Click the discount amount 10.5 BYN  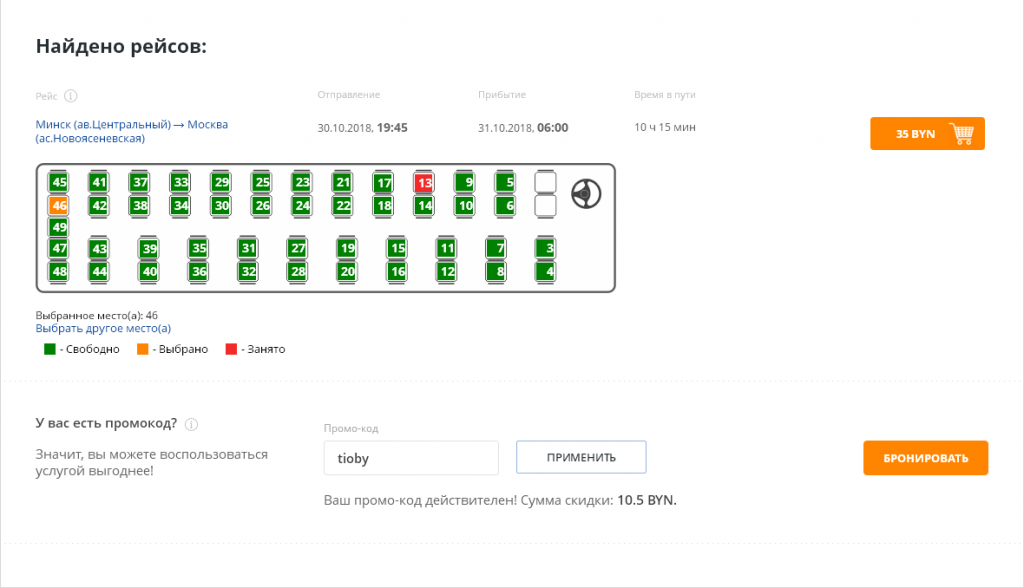pyautogui.click(x=647, y=500)
